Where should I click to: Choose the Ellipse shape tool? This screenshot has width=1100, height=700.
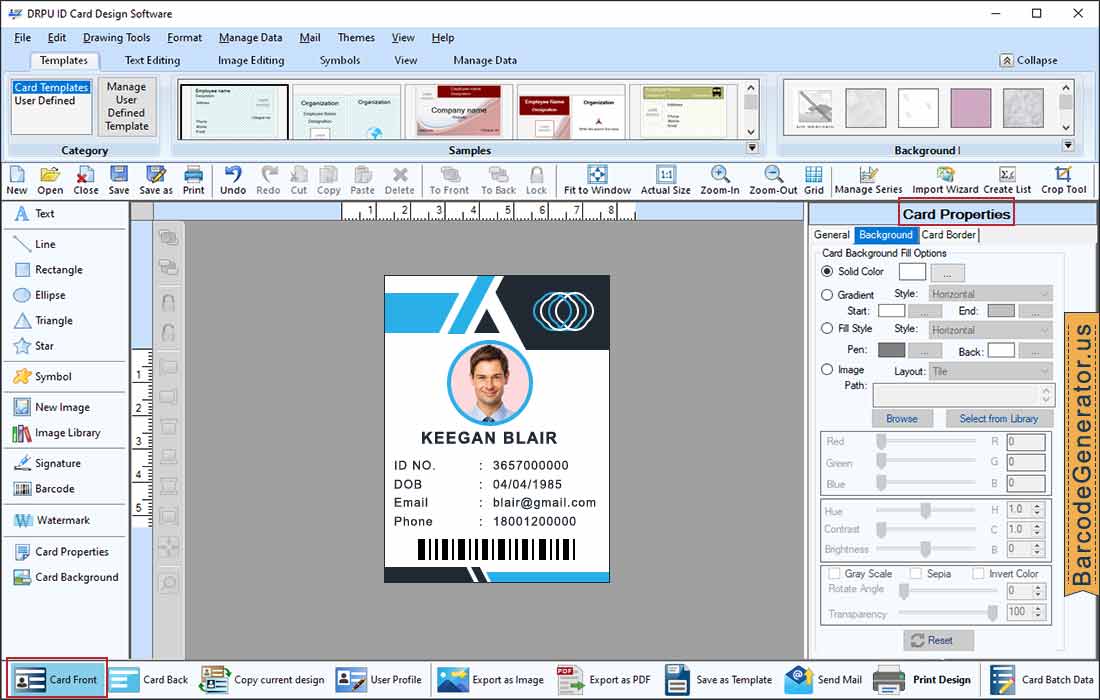click(x=40, y=295)
